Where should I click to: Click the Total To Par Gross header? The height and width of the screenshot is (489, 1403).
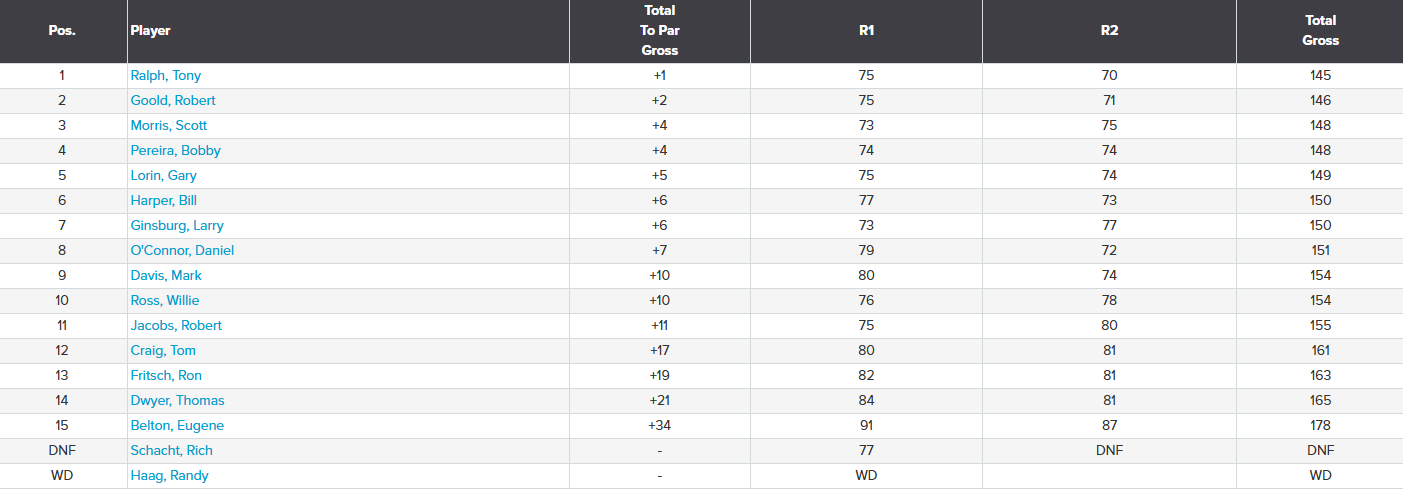[x=659, y=30]
